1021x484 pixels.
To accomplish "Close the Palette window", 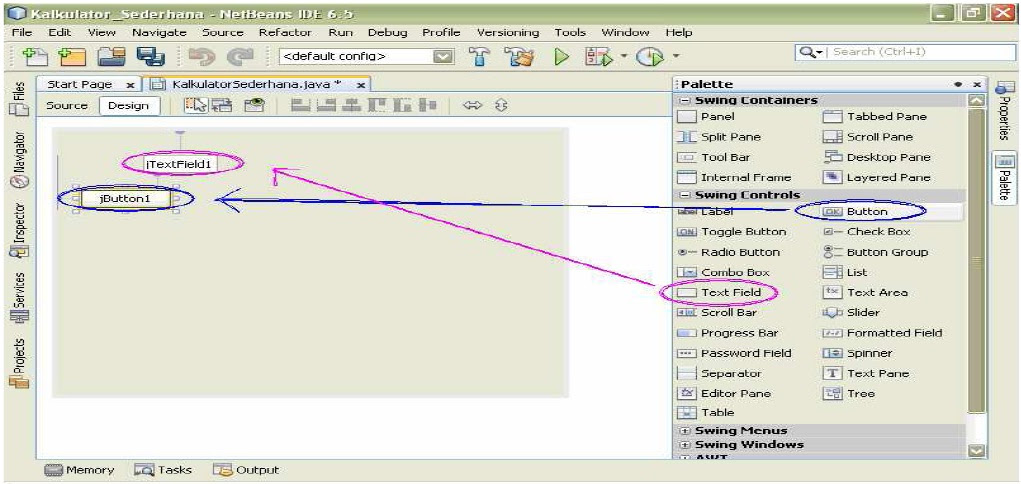I will 977,85.
